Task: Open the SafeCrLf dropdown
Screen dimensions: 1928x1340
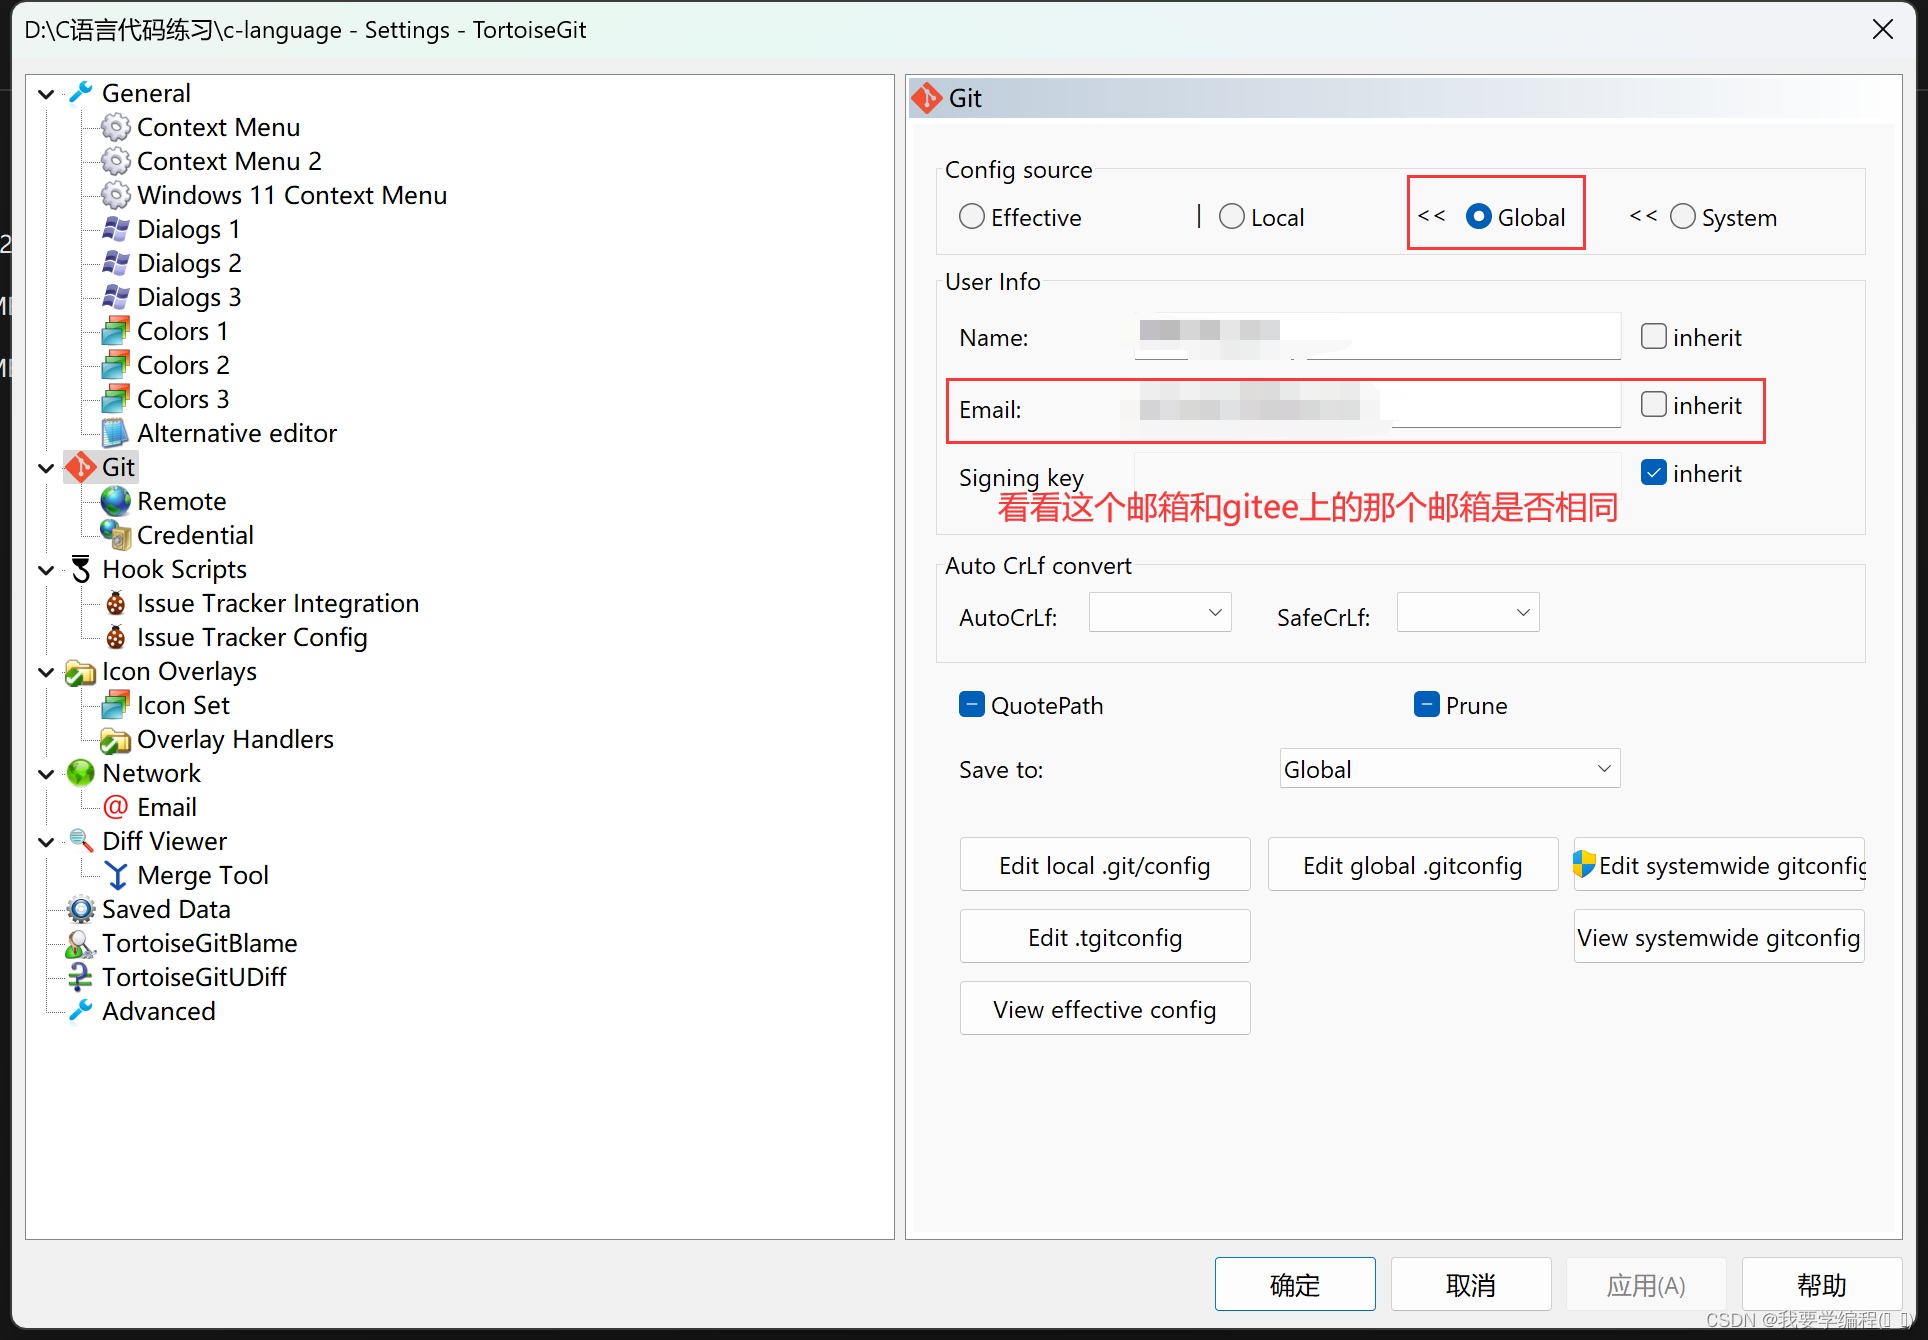Action: pyautogui.click(x=1468, y=613)
